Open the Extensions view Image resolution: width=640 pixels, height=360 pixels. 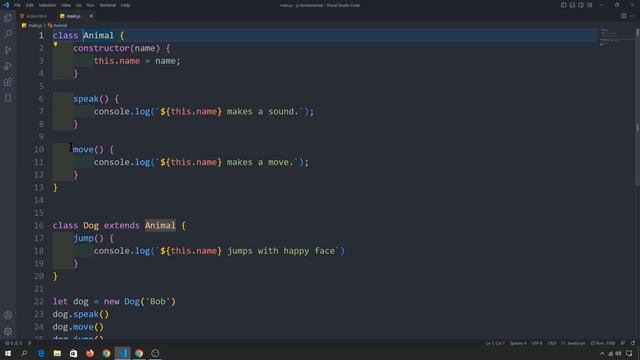coord(8,82)
